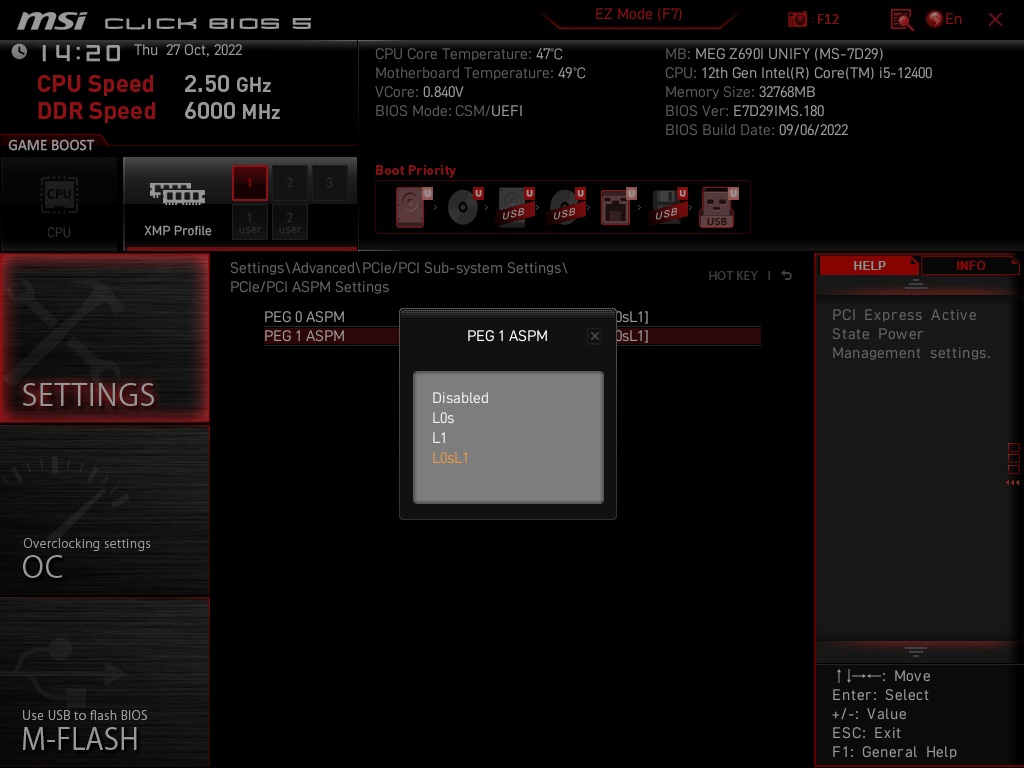
Task: Enable XMP profile 2
Action: (x=289, y=183)
